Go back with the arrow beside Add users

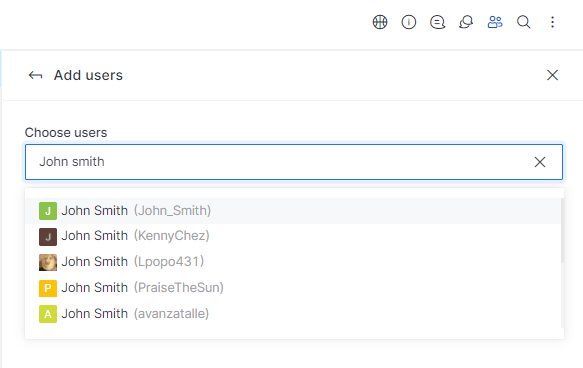click(x=36, y=75)
